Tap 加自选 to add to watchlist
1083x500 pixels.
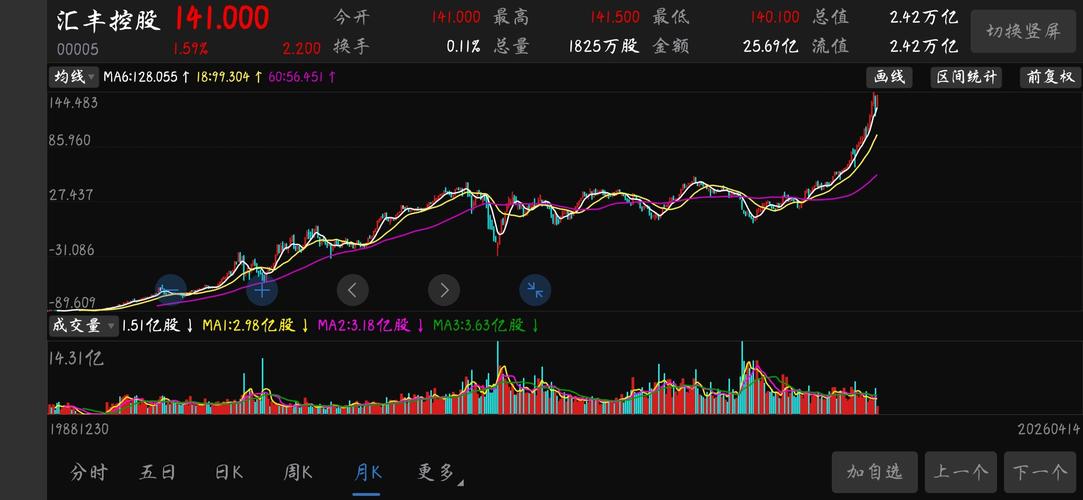(x=874, y=472)
